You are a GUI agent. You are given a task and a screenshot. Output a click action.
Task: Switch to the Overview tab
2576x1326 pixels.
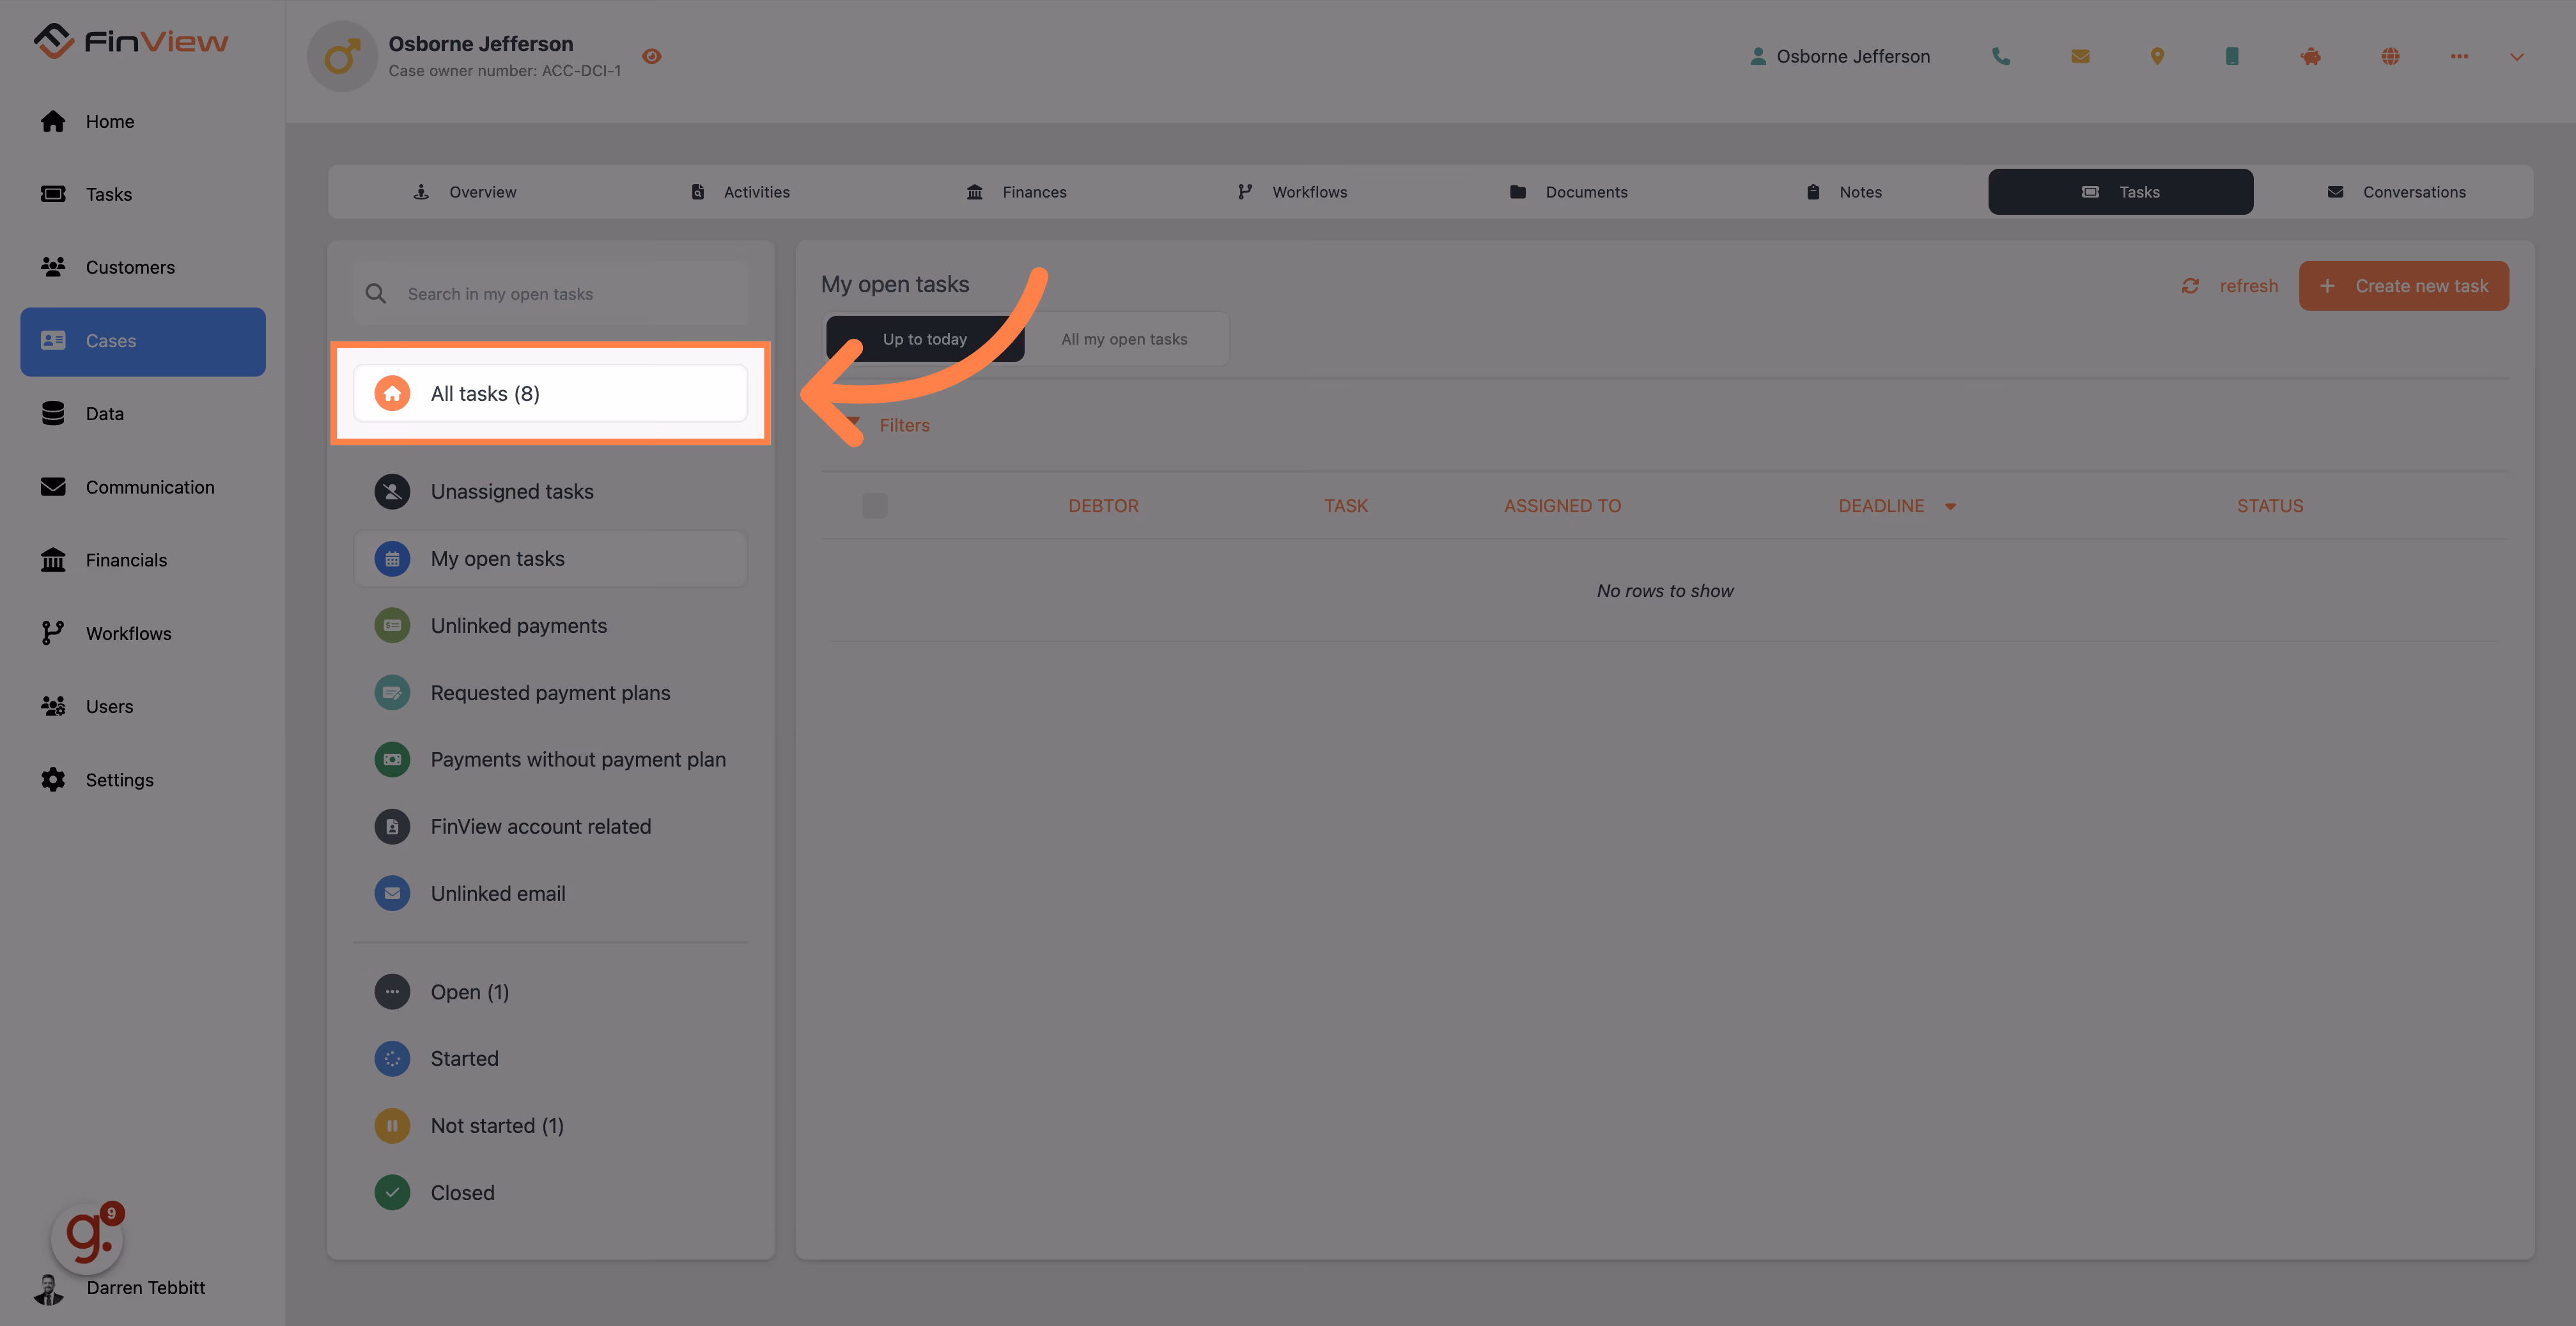click(x=465, y=192)
